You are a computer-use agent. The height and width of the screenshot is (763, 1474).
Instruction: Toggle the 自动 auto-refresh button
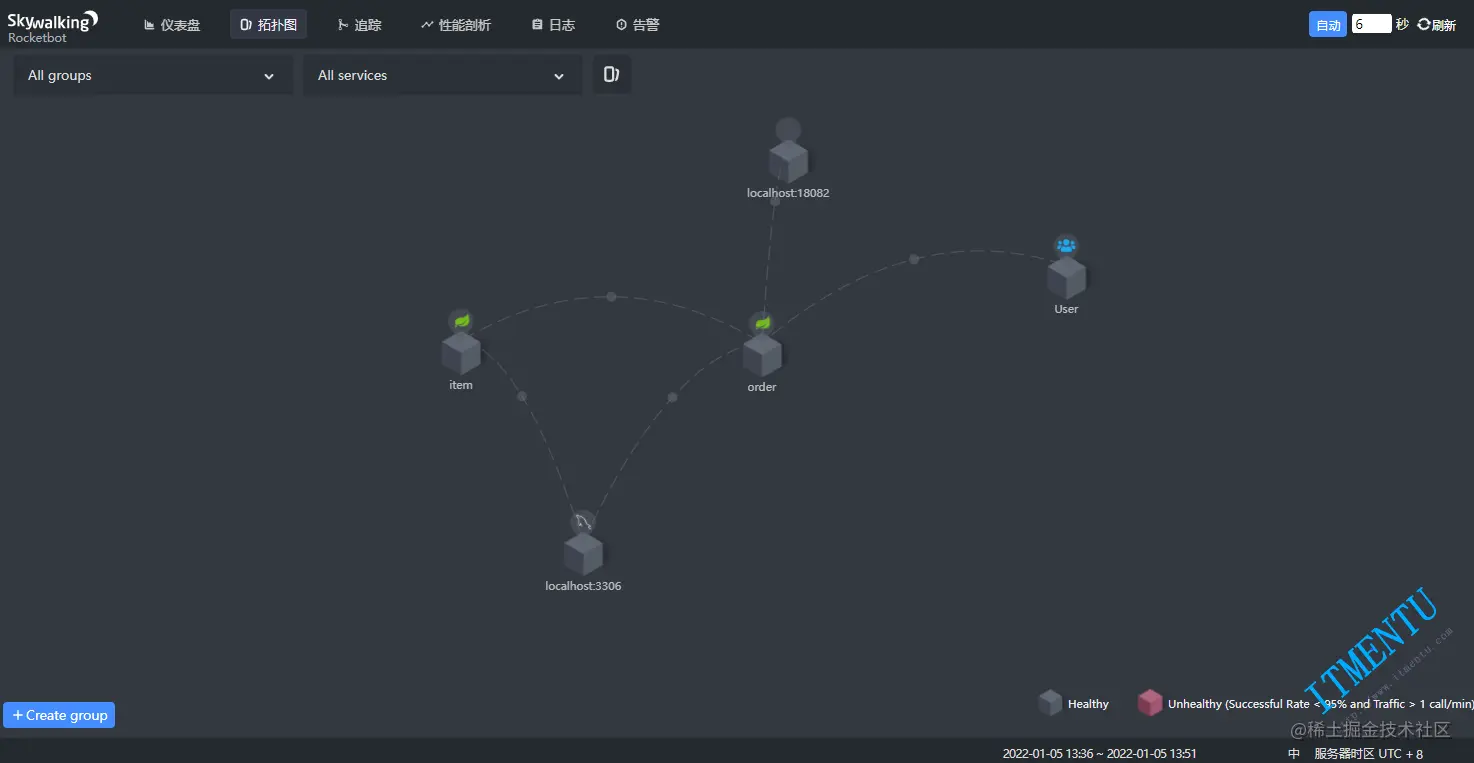[x=1328, y=25]
